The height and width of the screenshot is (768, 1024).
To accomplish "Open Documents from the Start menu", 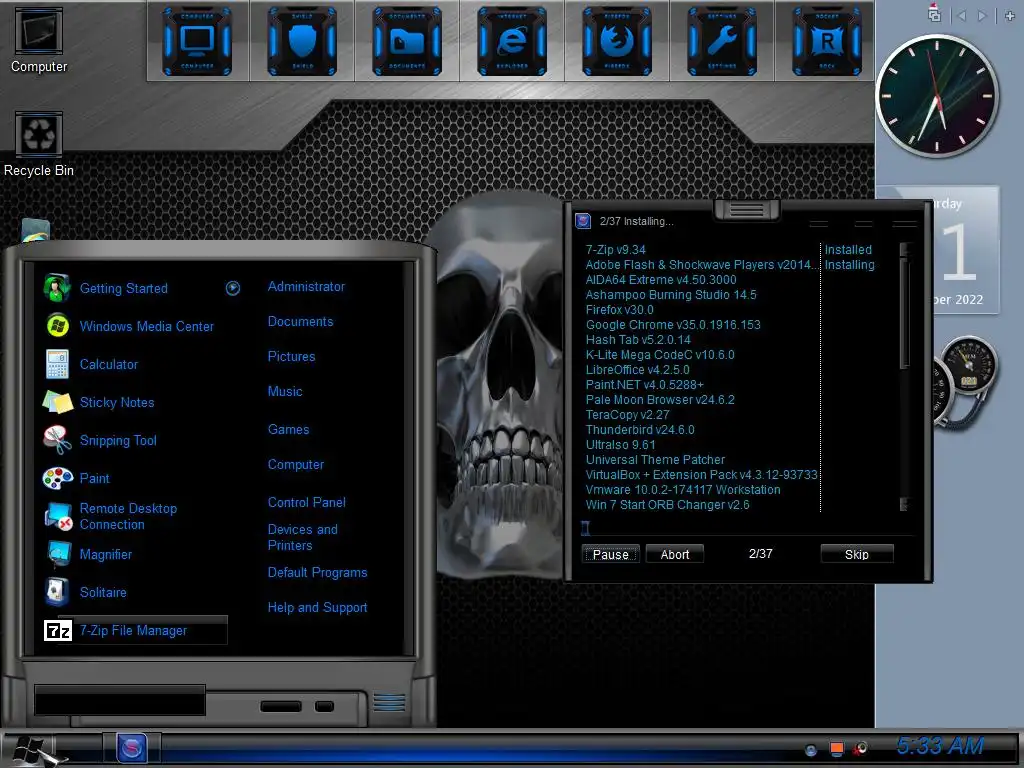I will [x=300, y=321].
